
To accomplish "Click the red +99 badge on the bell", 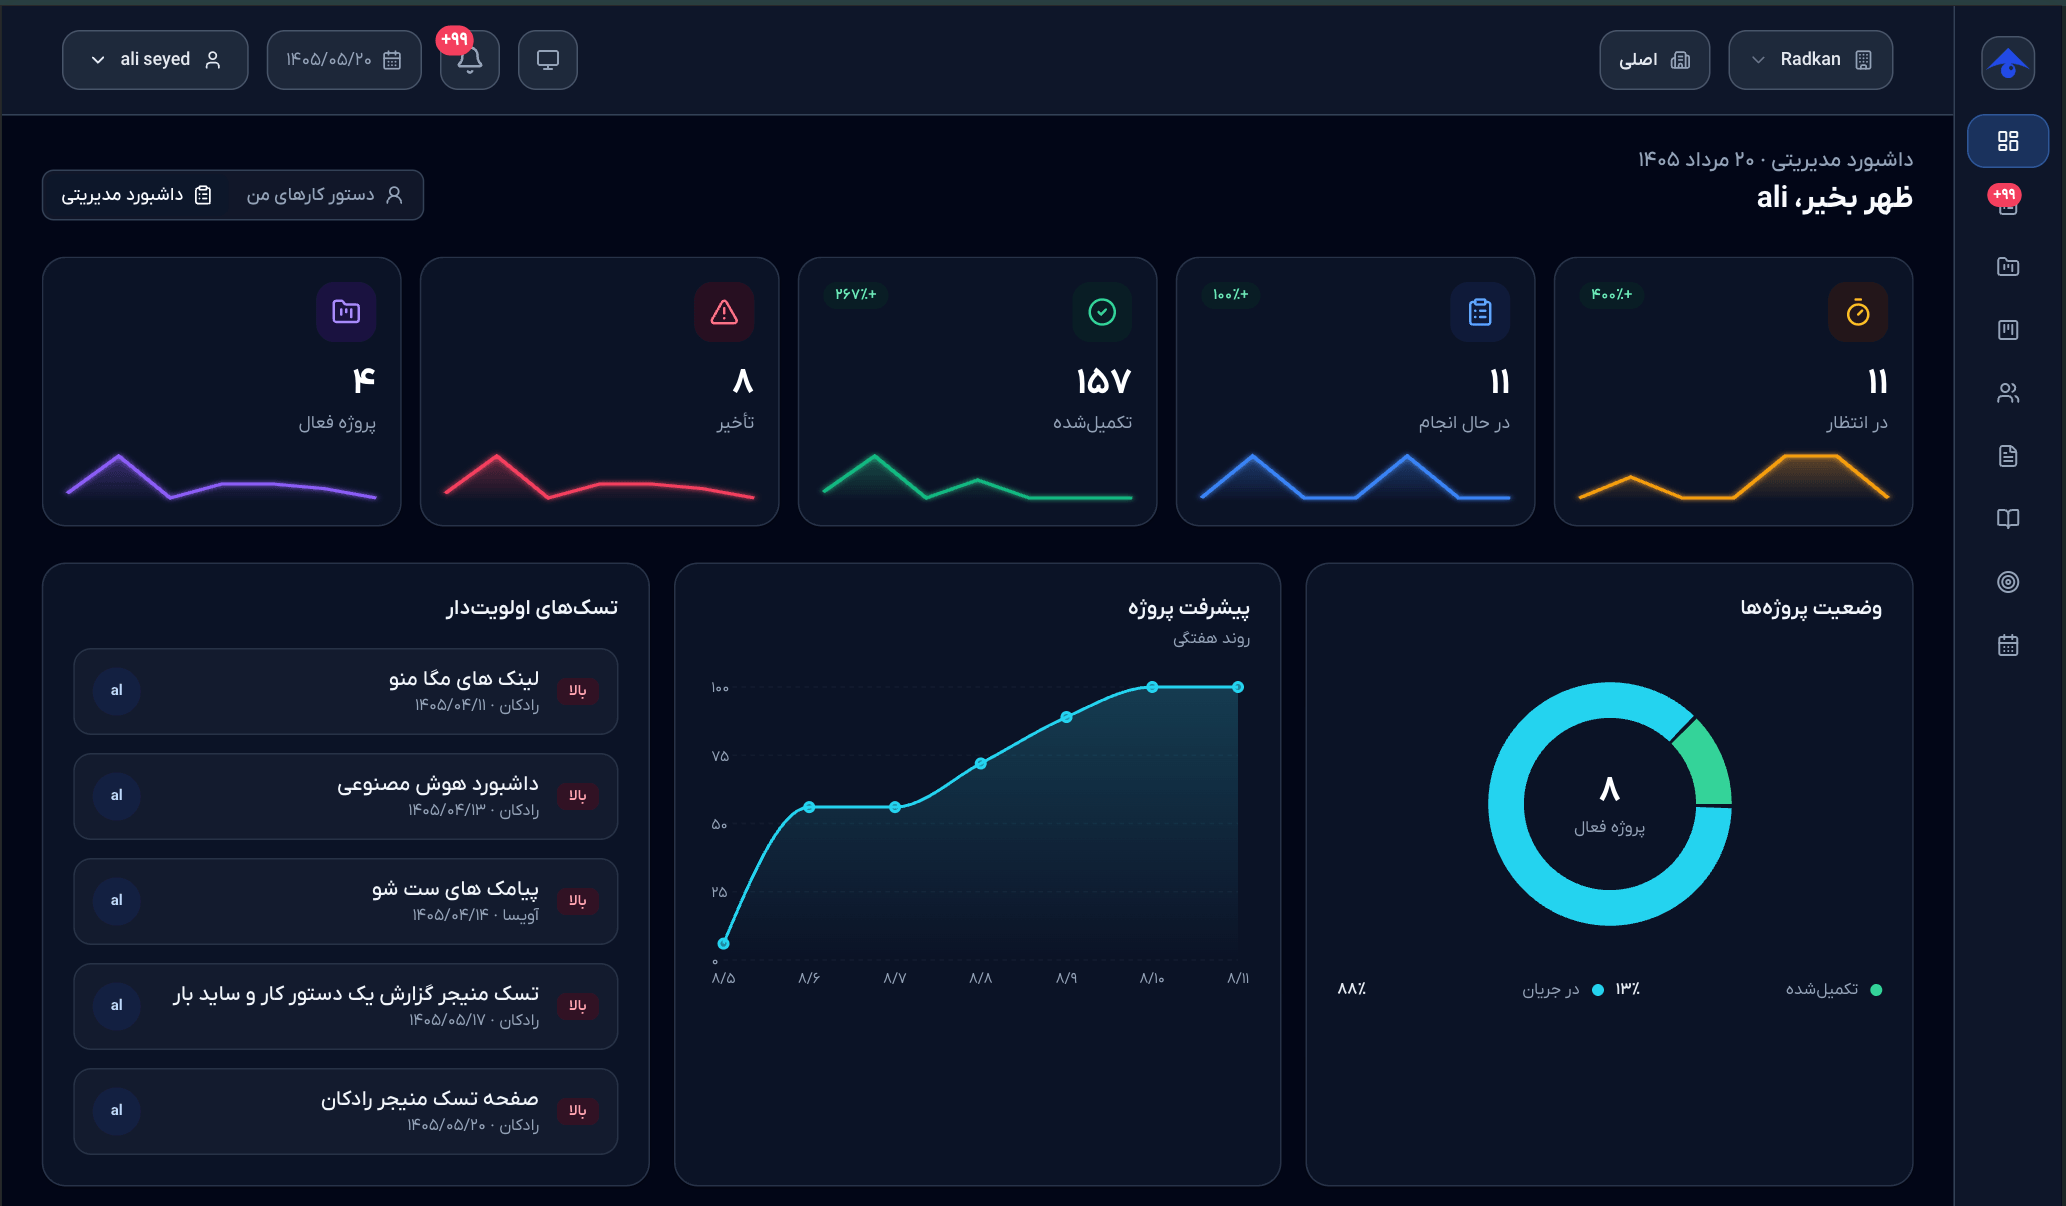I will pos(455,39).
